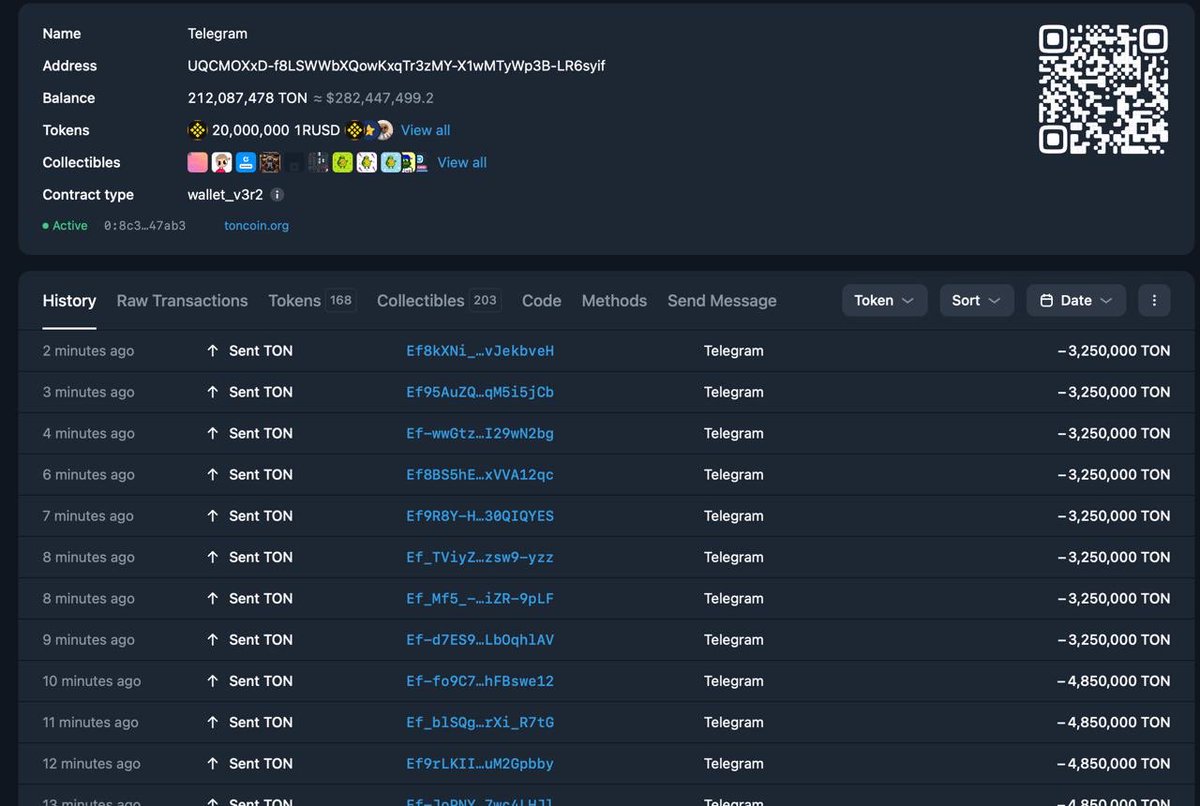
Task: Switch to the Code tab
Action: coord(542,300)
